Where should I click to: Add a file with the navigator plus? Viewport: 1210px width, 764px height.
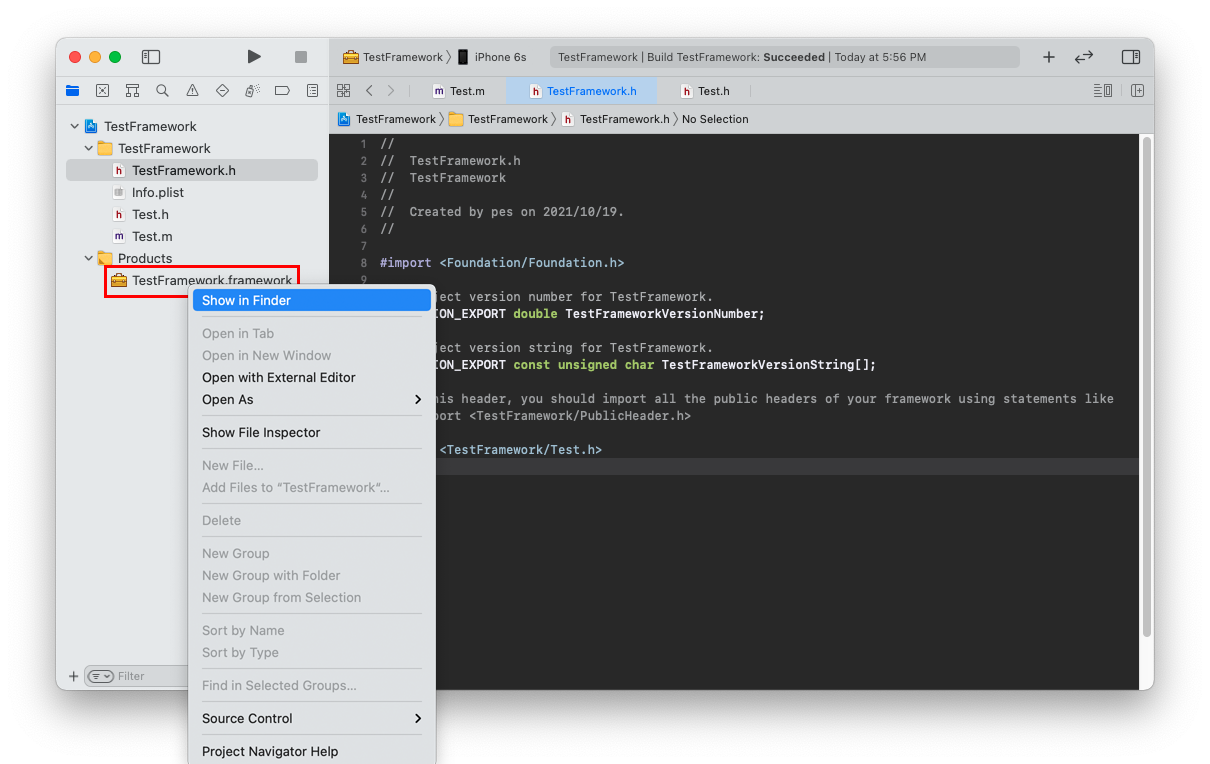tap(73, 676)
